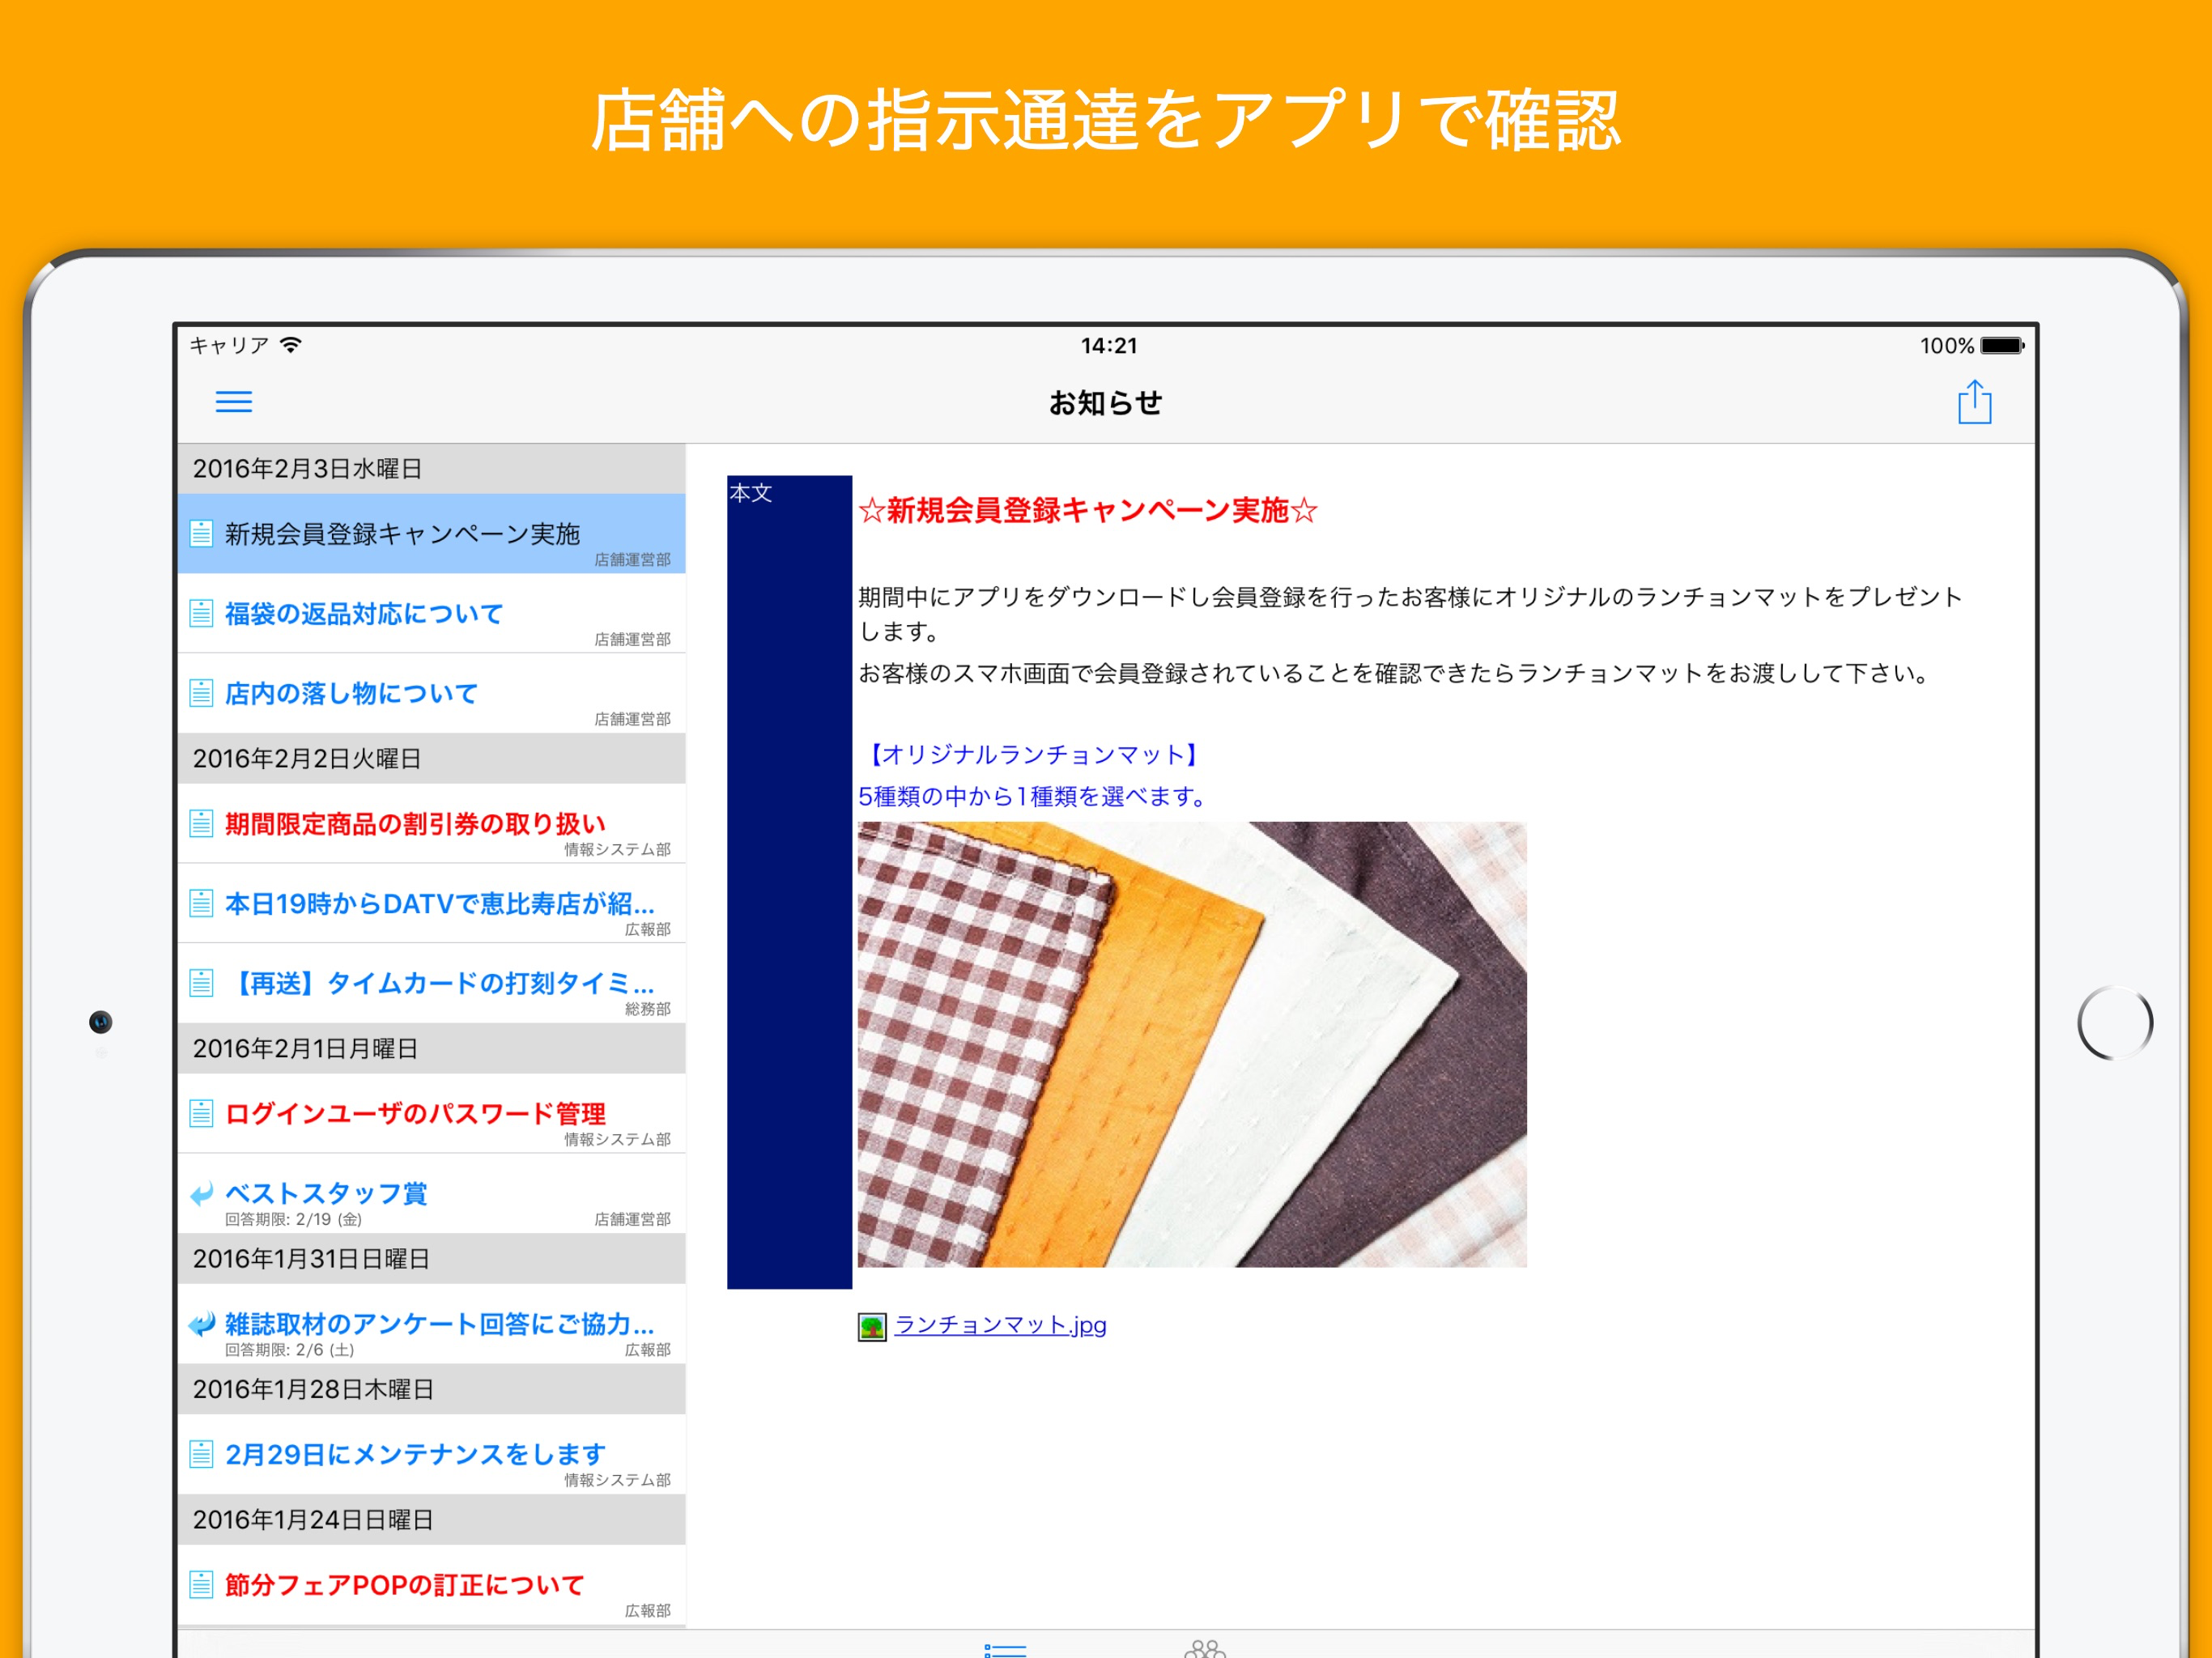2212x1658 pixels.
Task: Click 情報システム部 label under メンテナンス notice
Action: click(x=617, y=1480)
